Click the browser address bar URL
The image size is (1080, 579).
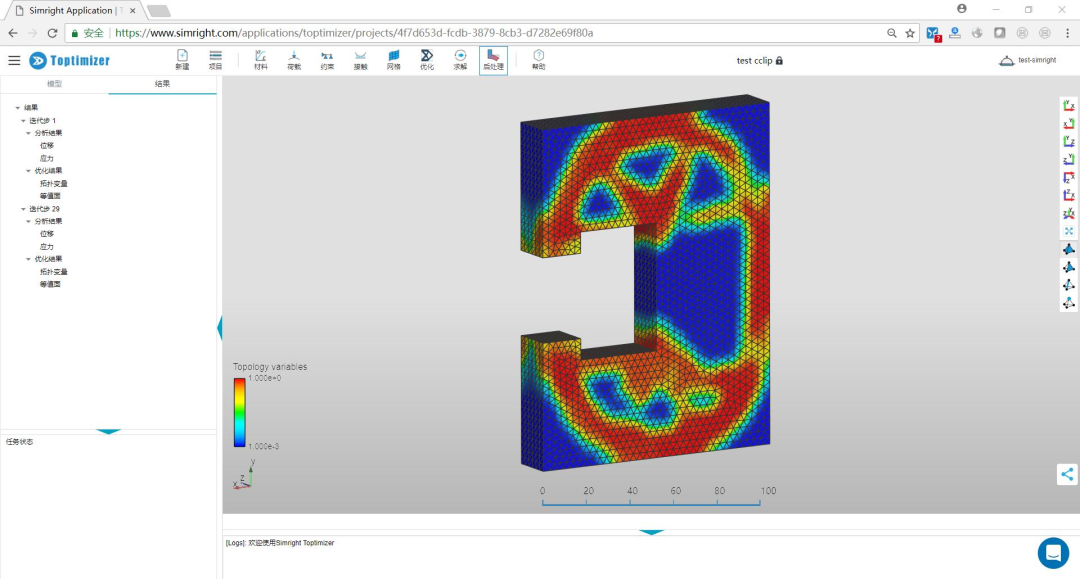pos(354,33)
